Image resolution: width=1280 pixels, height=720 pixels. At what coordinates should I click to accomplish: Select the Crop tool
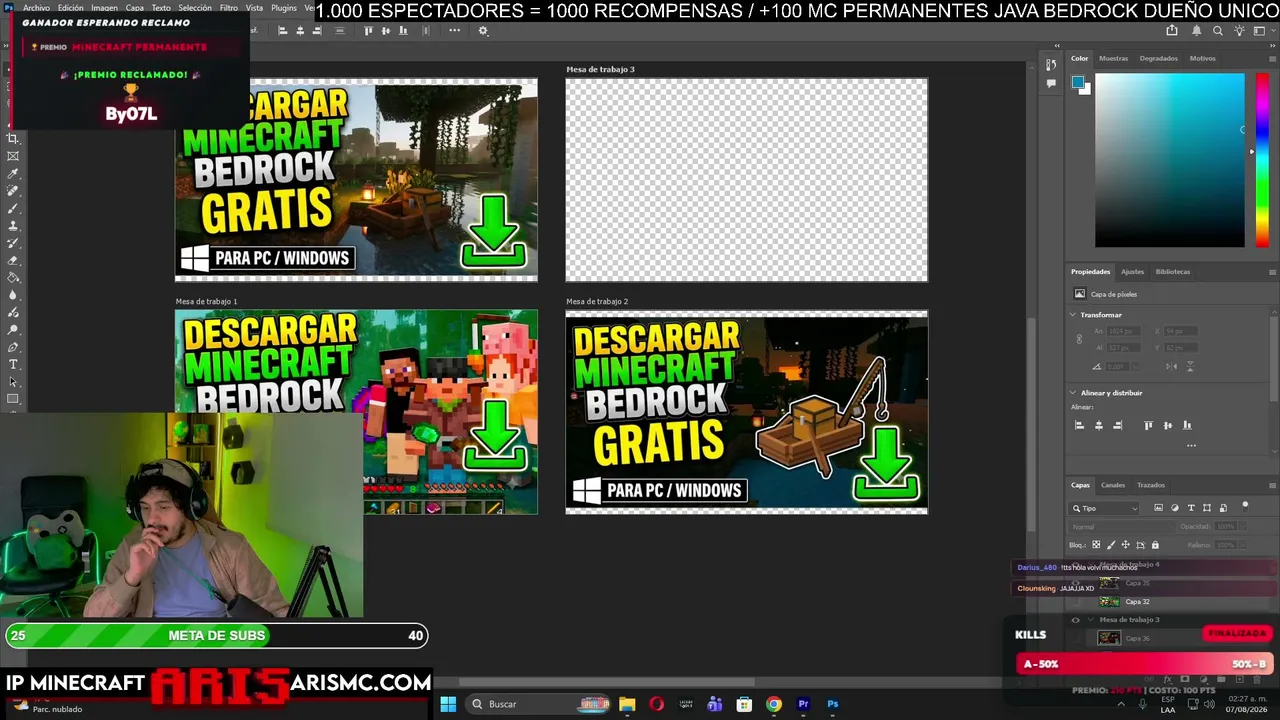13,139
